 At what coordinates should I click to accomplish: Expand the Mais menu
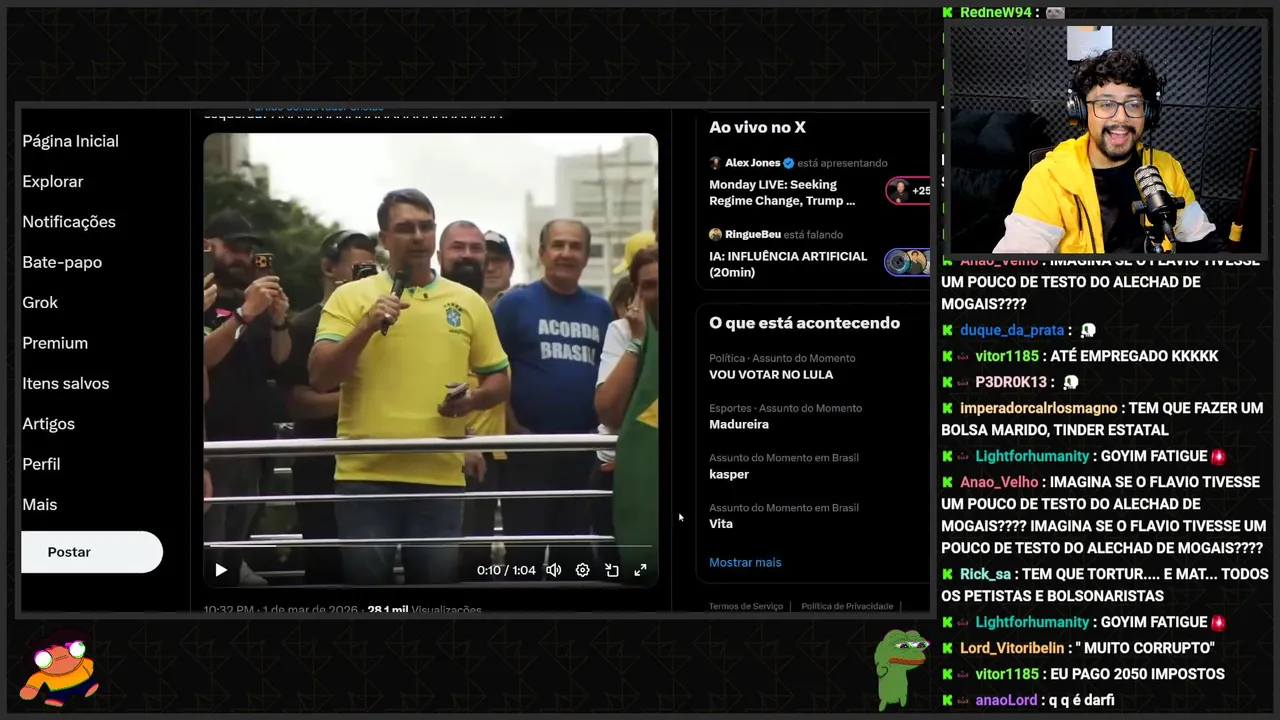coord(40,504)
